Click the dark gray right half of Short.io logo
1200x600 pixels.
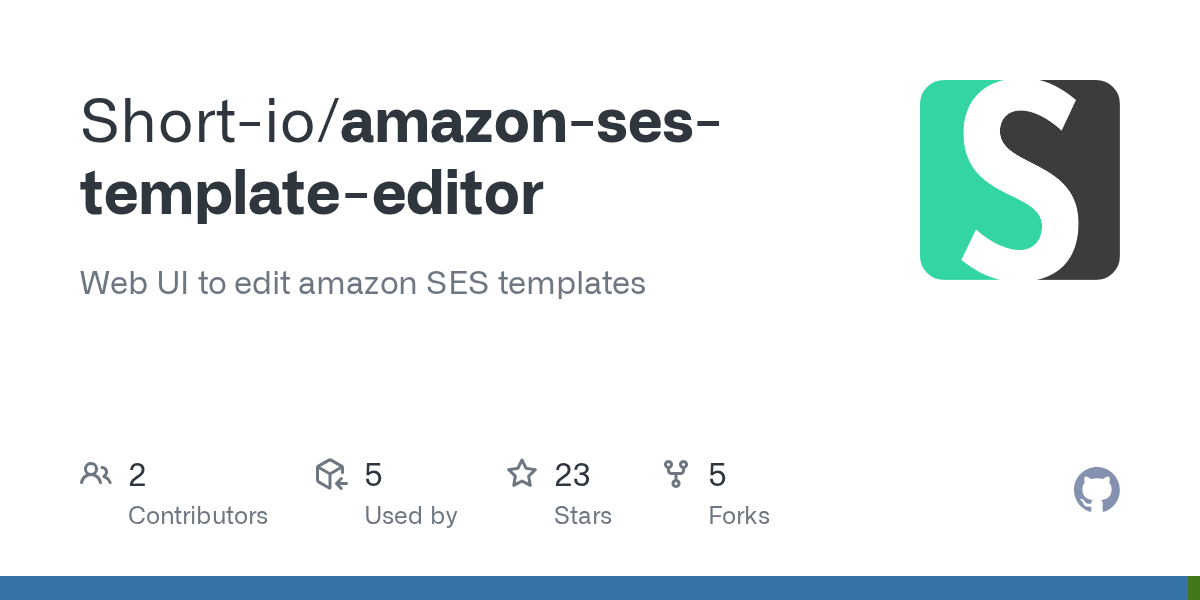coord(1098,180)
